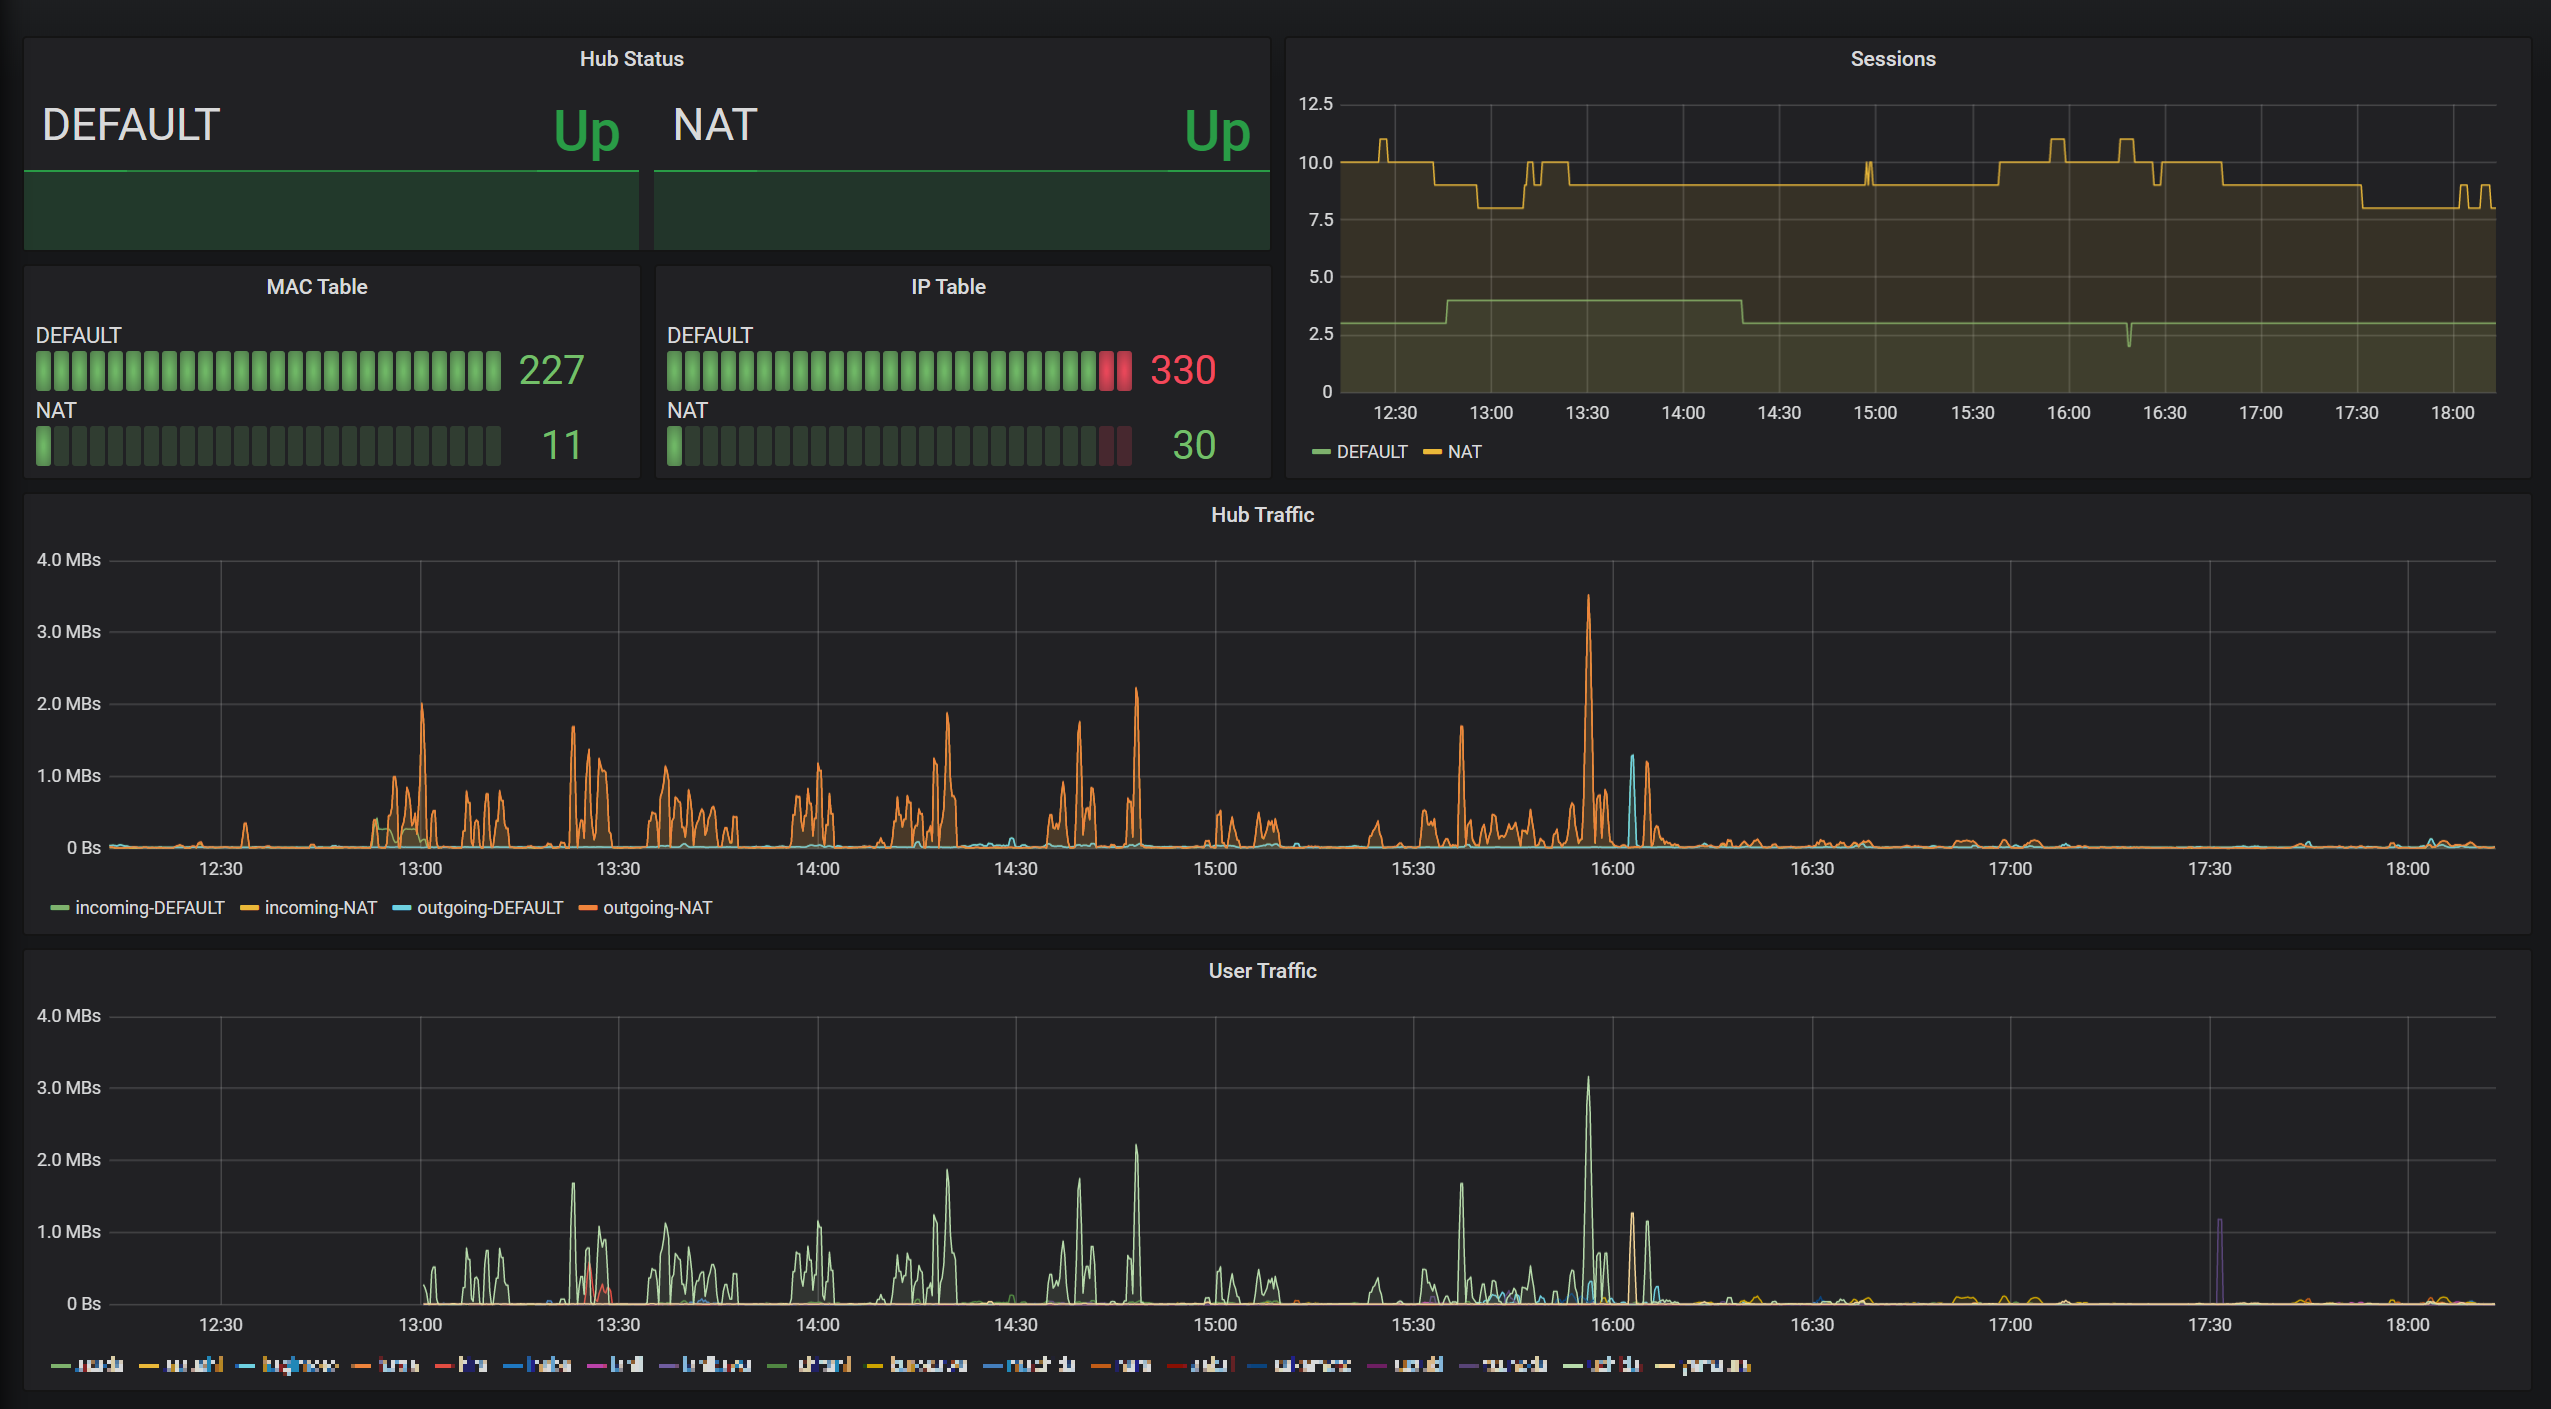This screenshot has width=2551, height=1409.
Task: Click the 227 value in MAC Table
Action: click(x=551, y=370)
